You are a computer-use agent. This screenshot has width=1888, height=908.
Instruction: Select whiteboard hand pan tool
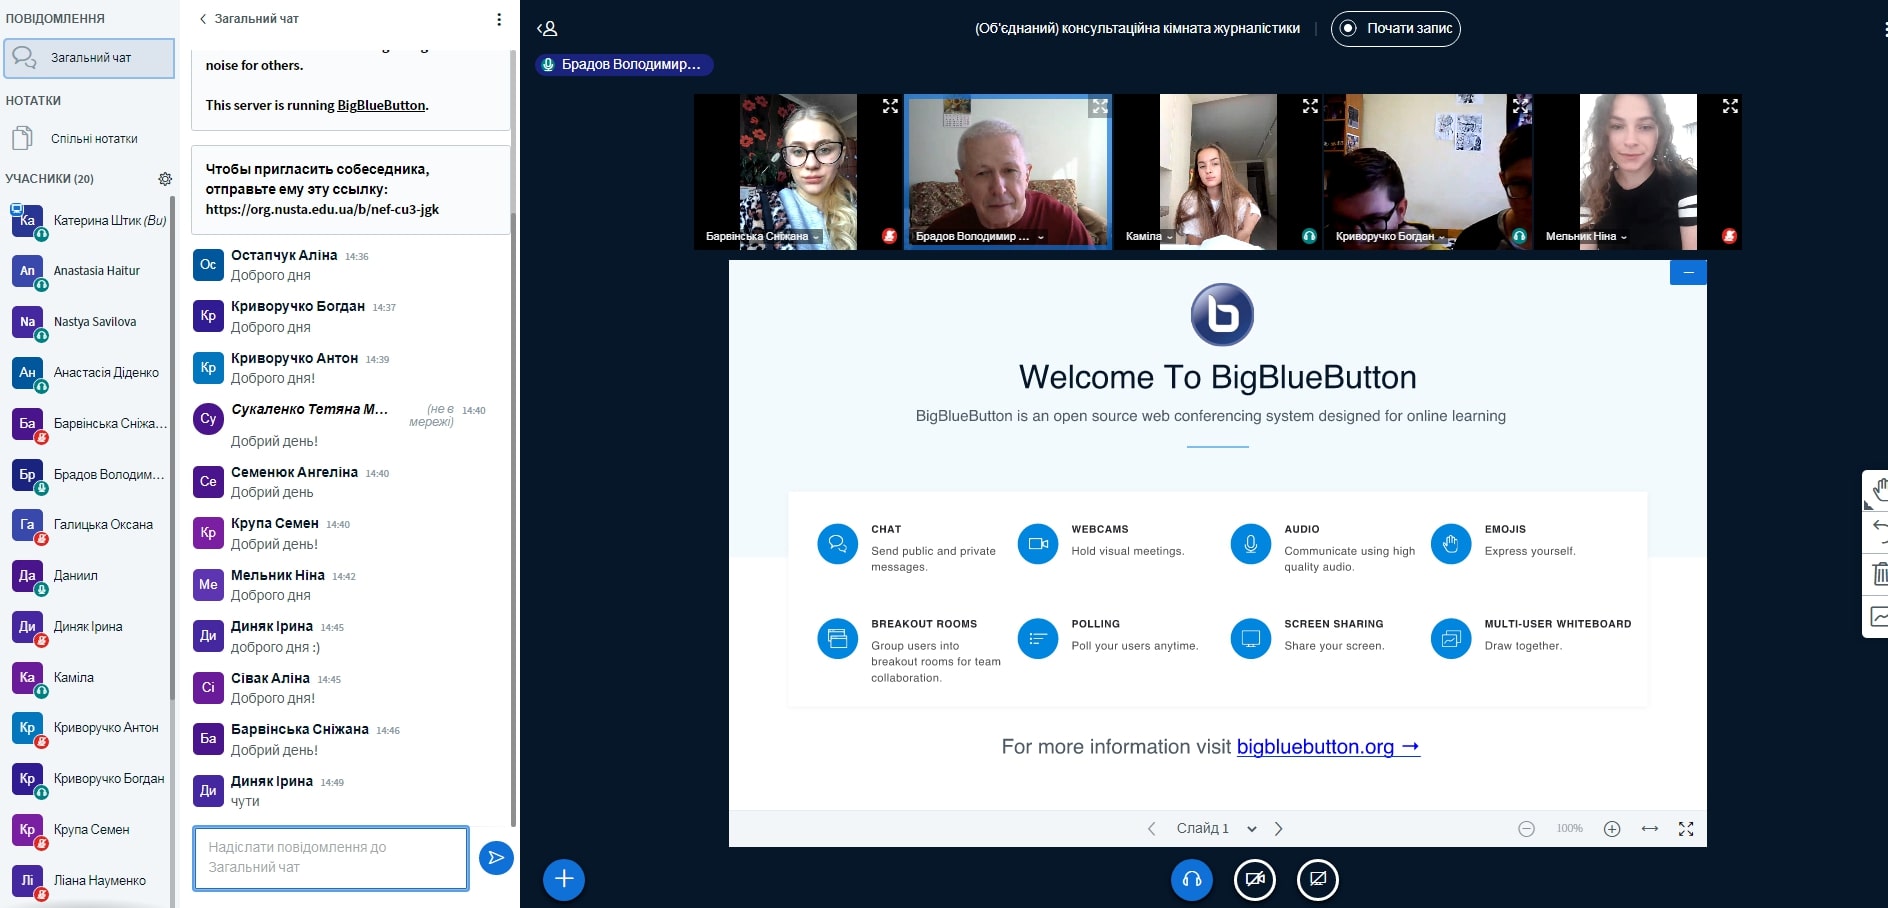click(1876, 490)
